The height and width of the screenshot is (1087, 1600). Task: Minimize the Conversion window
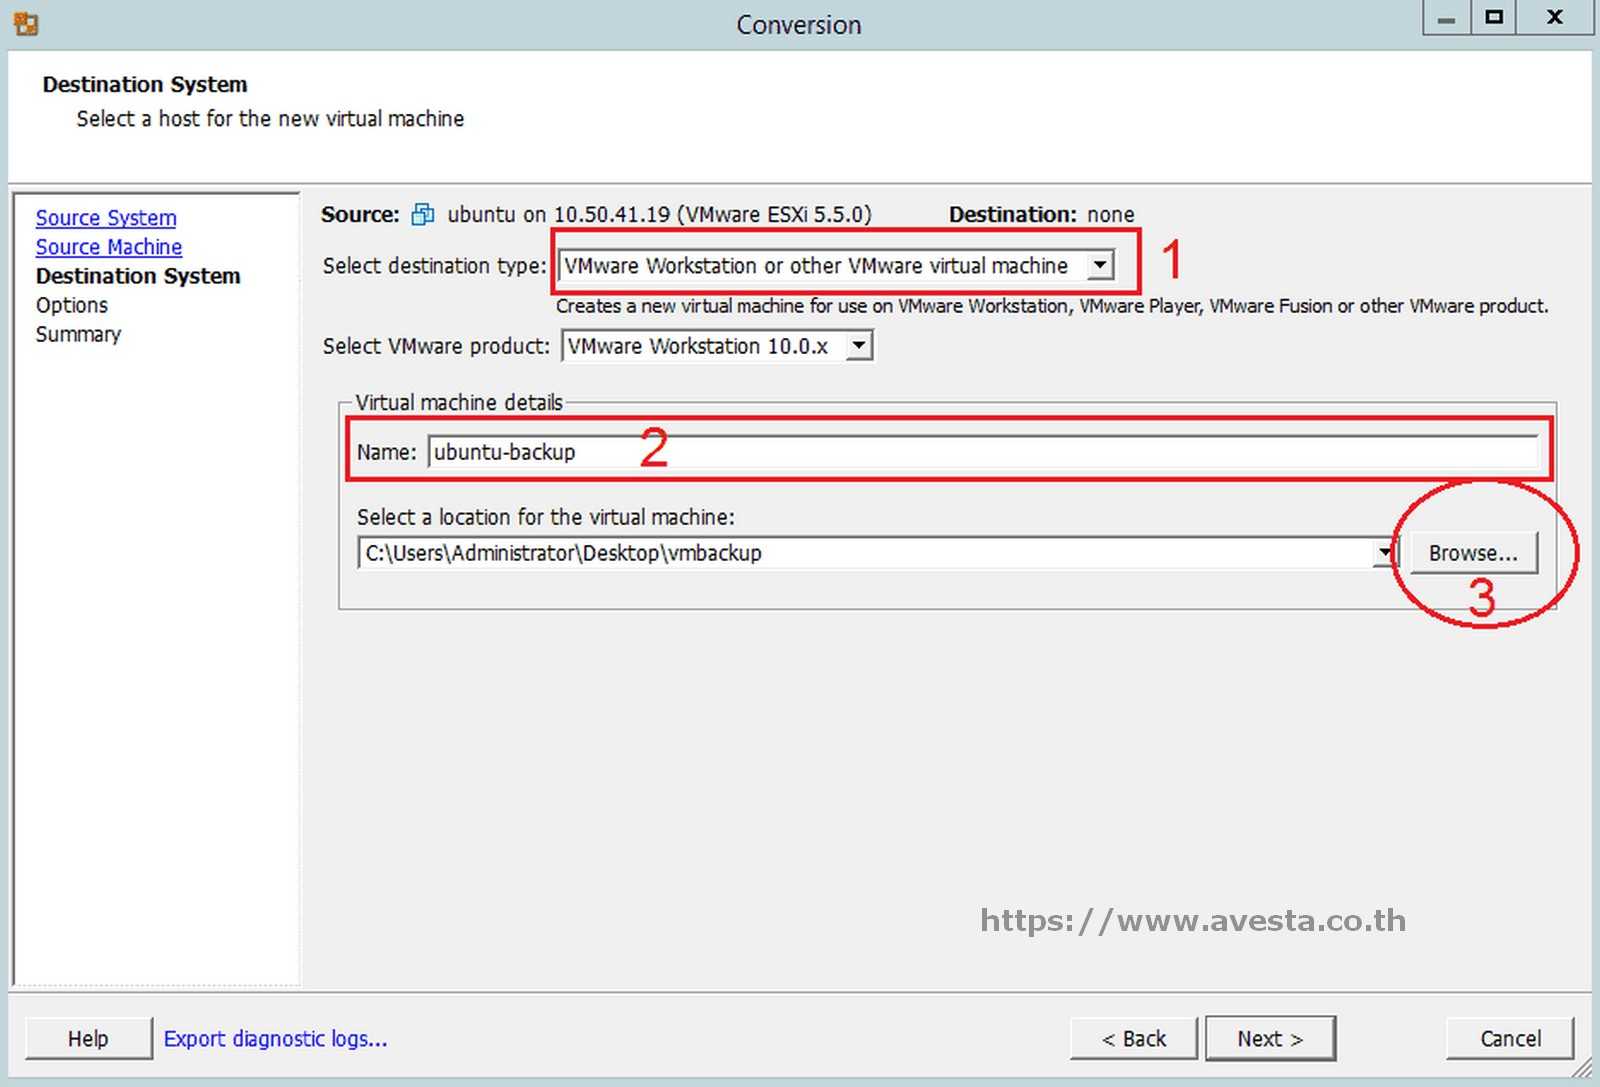click(1446, 17)
